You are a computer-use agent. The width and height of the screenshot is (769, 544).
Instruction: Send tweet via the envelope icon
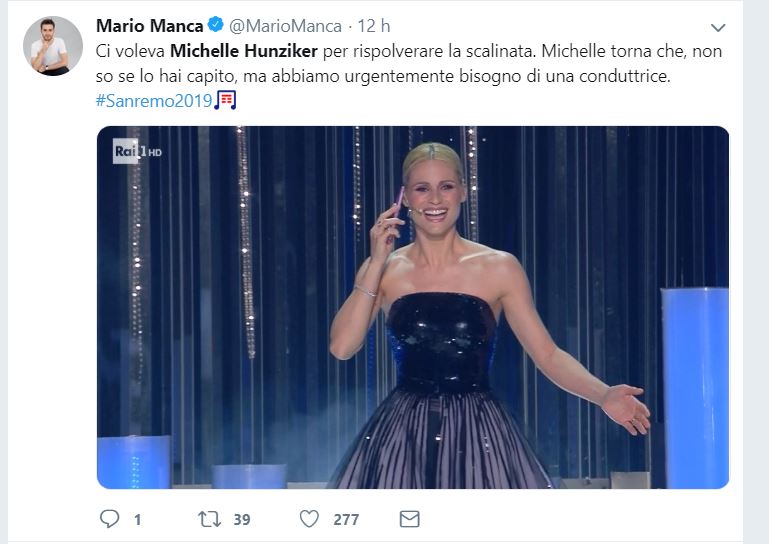(408, 519)
